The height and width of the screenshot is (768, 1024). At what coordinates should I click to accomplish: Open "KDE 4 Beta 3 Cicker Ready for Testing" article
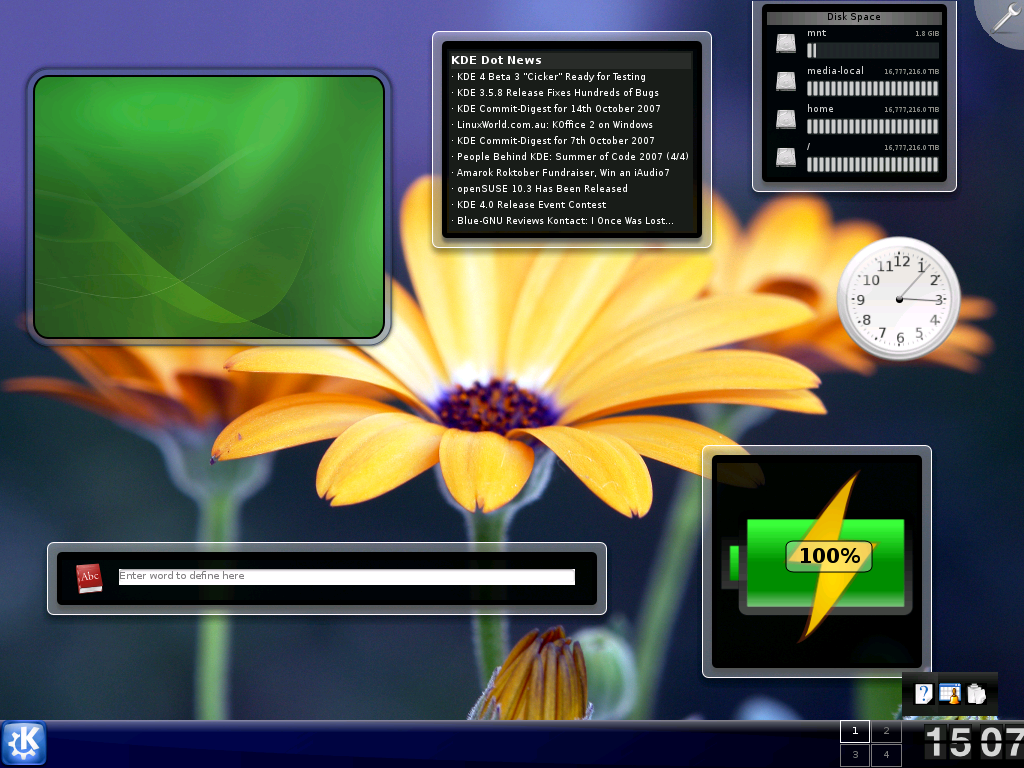(x=551, y=76)
